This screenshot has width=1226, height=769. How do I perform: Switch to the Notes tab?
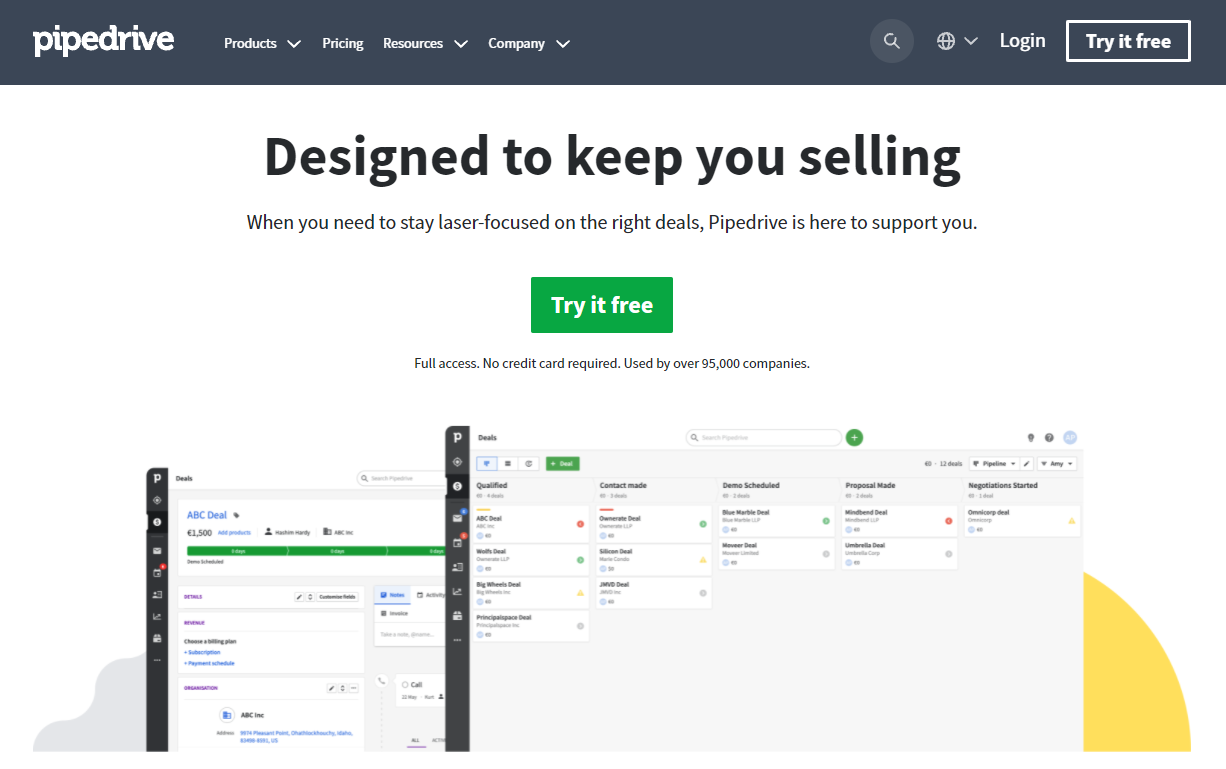tap(392, 595)
